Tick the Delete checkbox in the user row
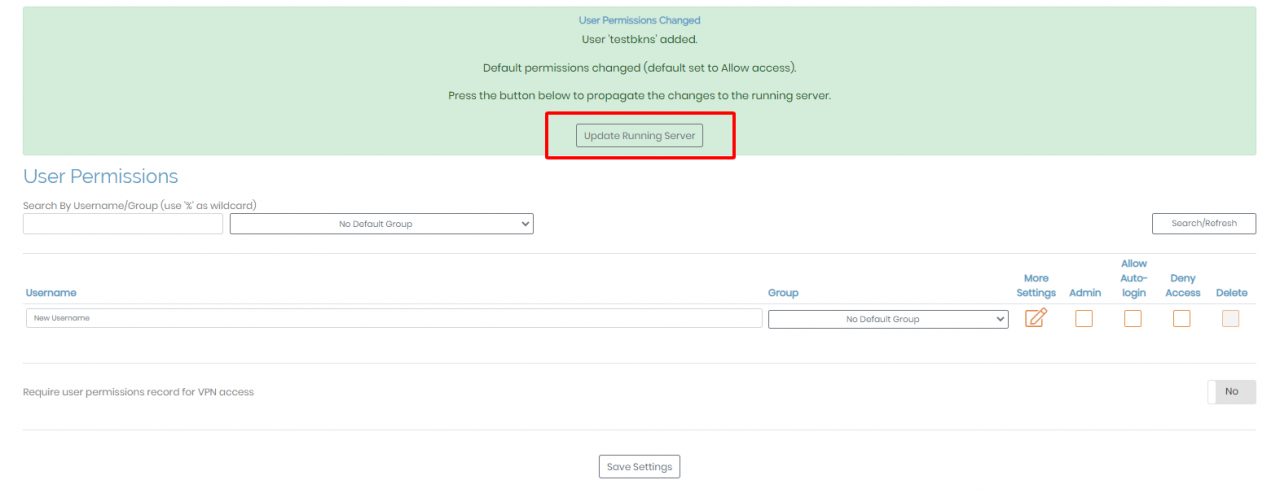Image resolution: width=1280 pixels, height=493 pixels. click(x=1231, y=319)
